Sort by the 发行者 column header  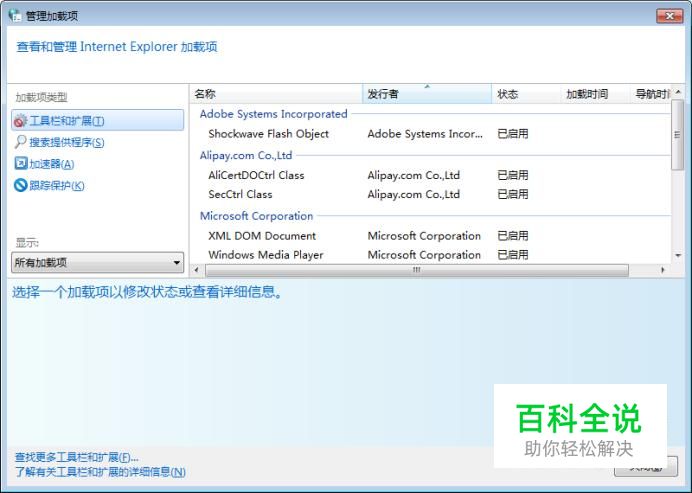427,94
